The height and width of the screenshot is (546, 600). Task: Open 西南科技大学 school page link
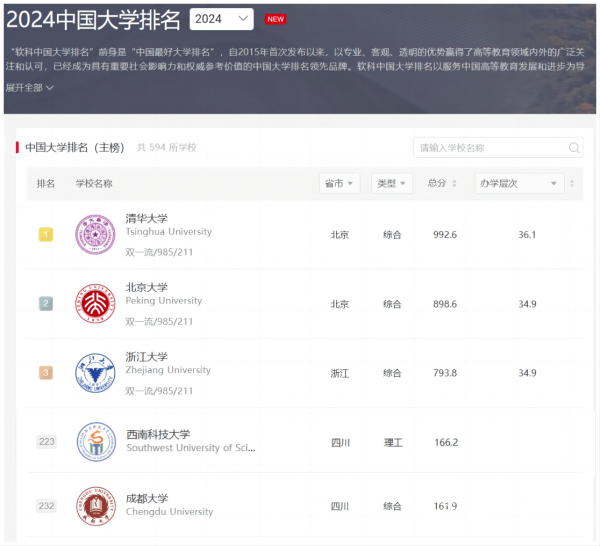click(x=158, y=434)
